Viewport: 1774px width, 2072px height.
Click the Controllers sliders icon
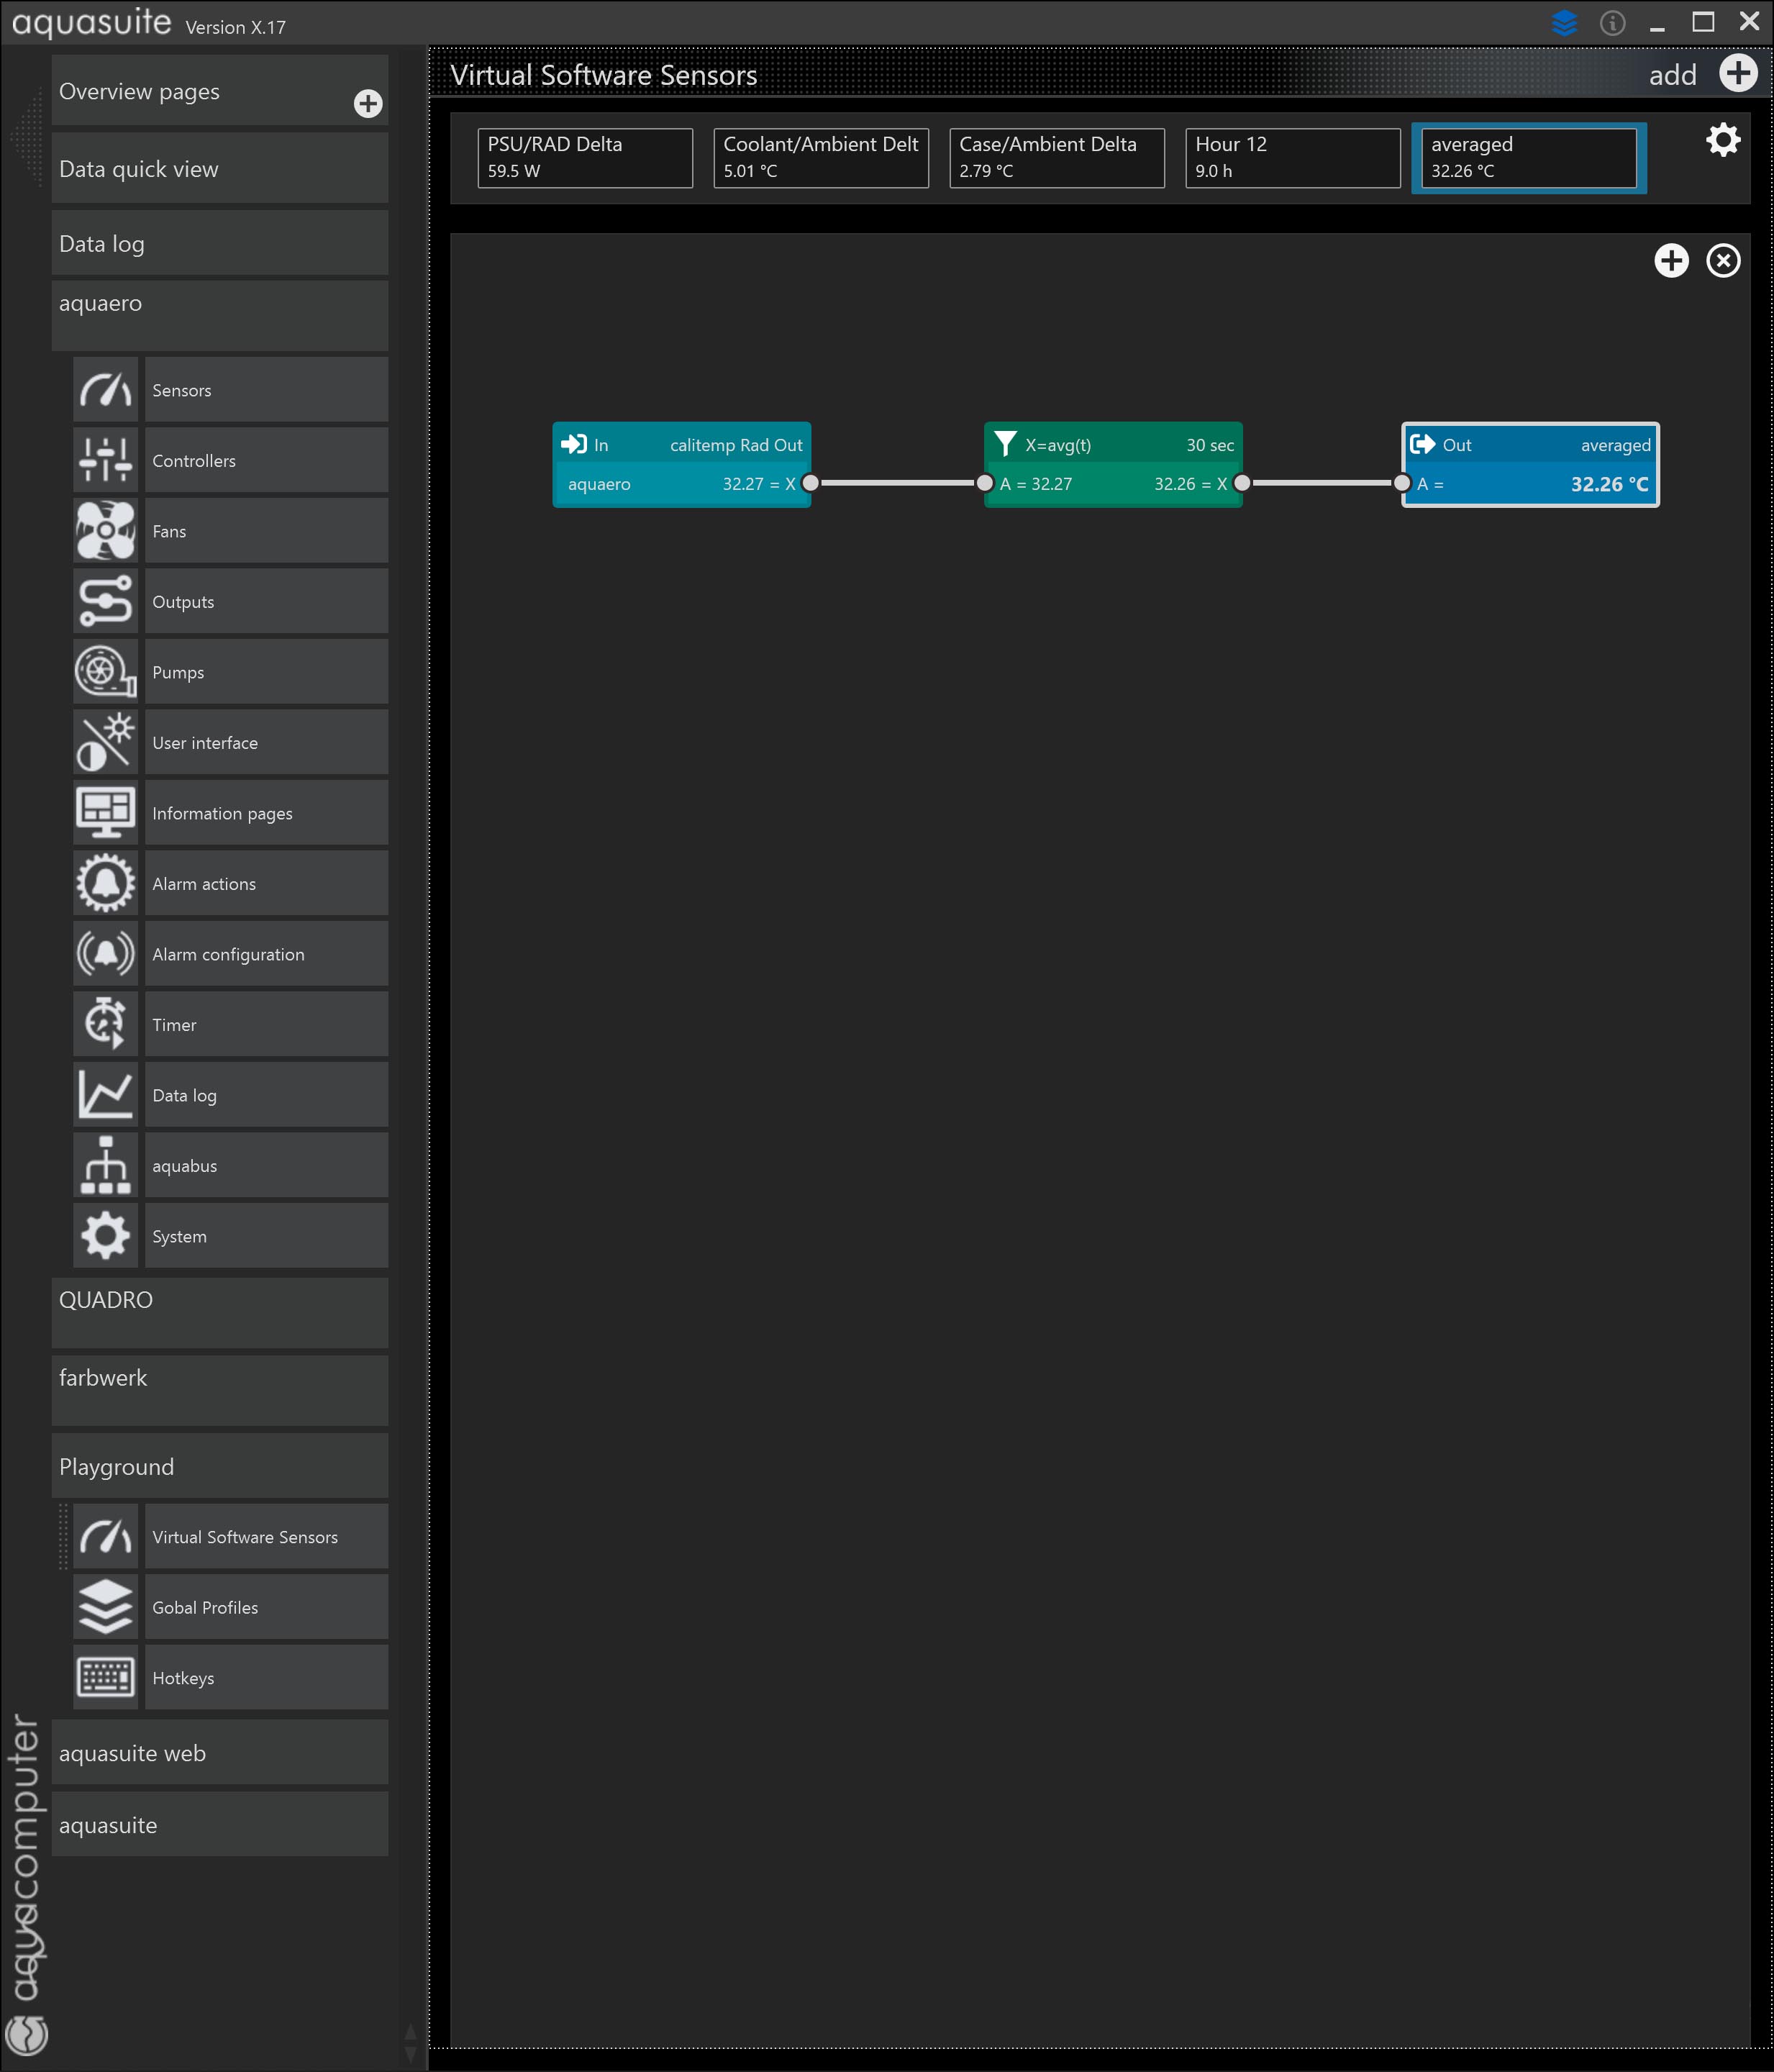click(x=105, y=460)
